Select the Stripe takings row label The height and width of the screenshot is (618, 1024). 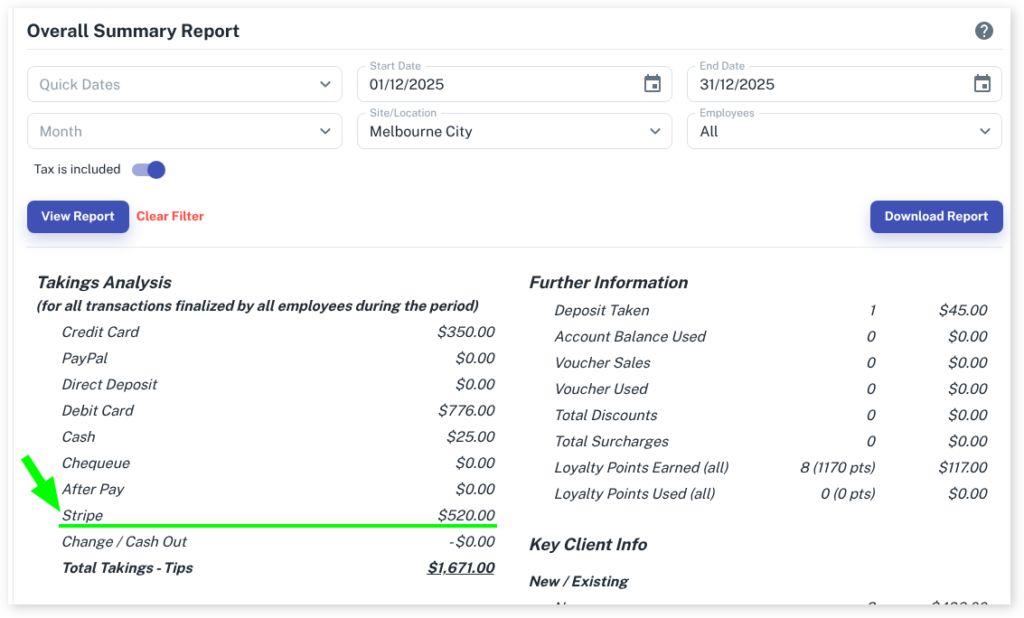(82, 516)
